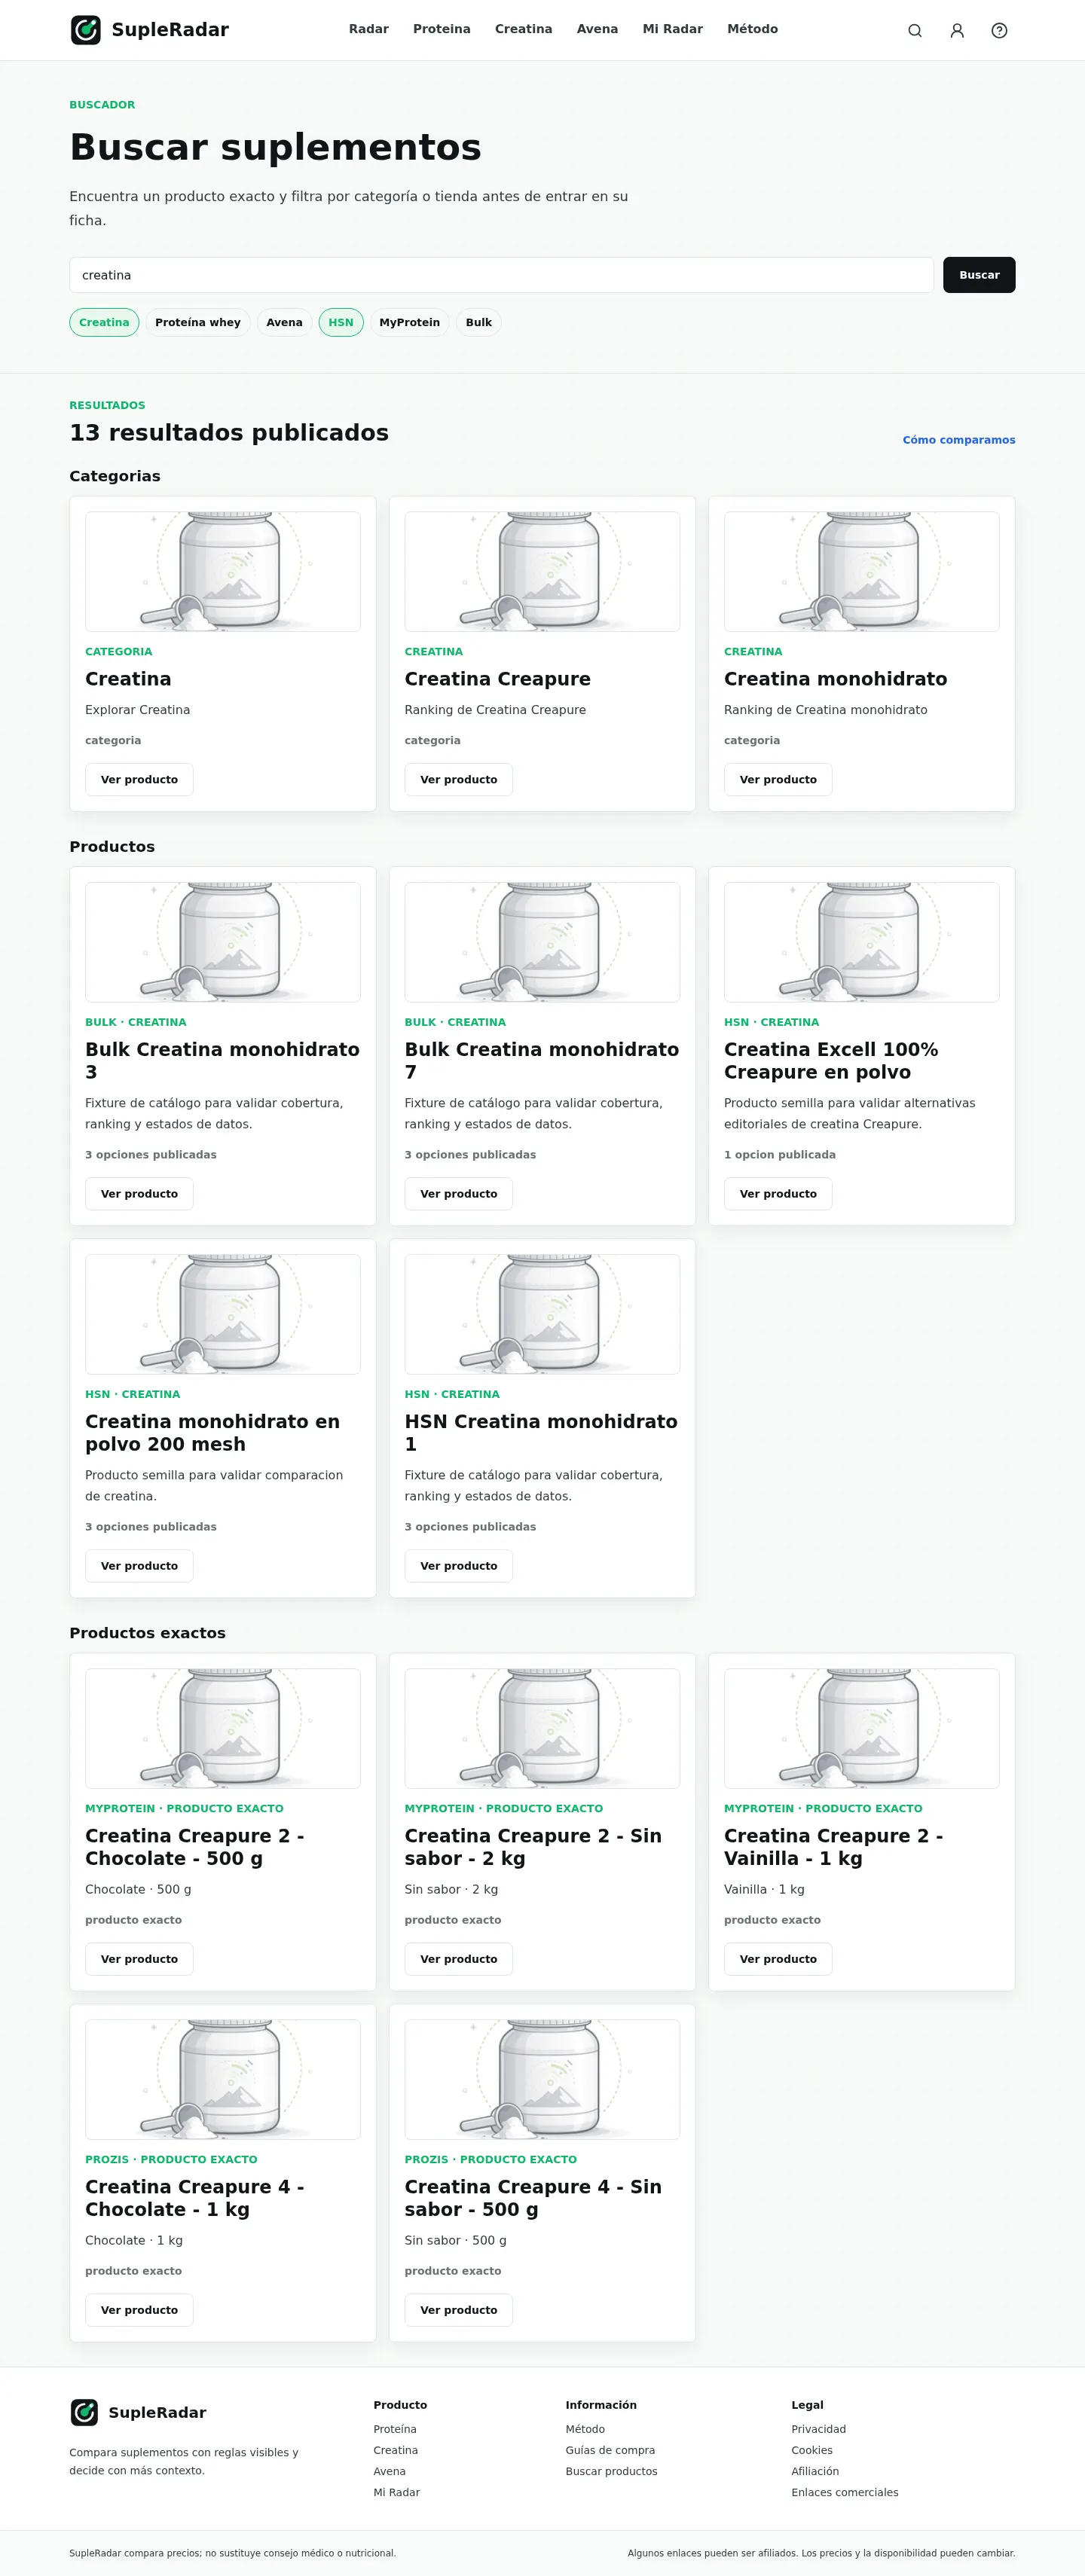Open thumbnail of Creapure 2 Vainilla 1 kg
The image size is (1085, 2576).
tap(862, 1728)
